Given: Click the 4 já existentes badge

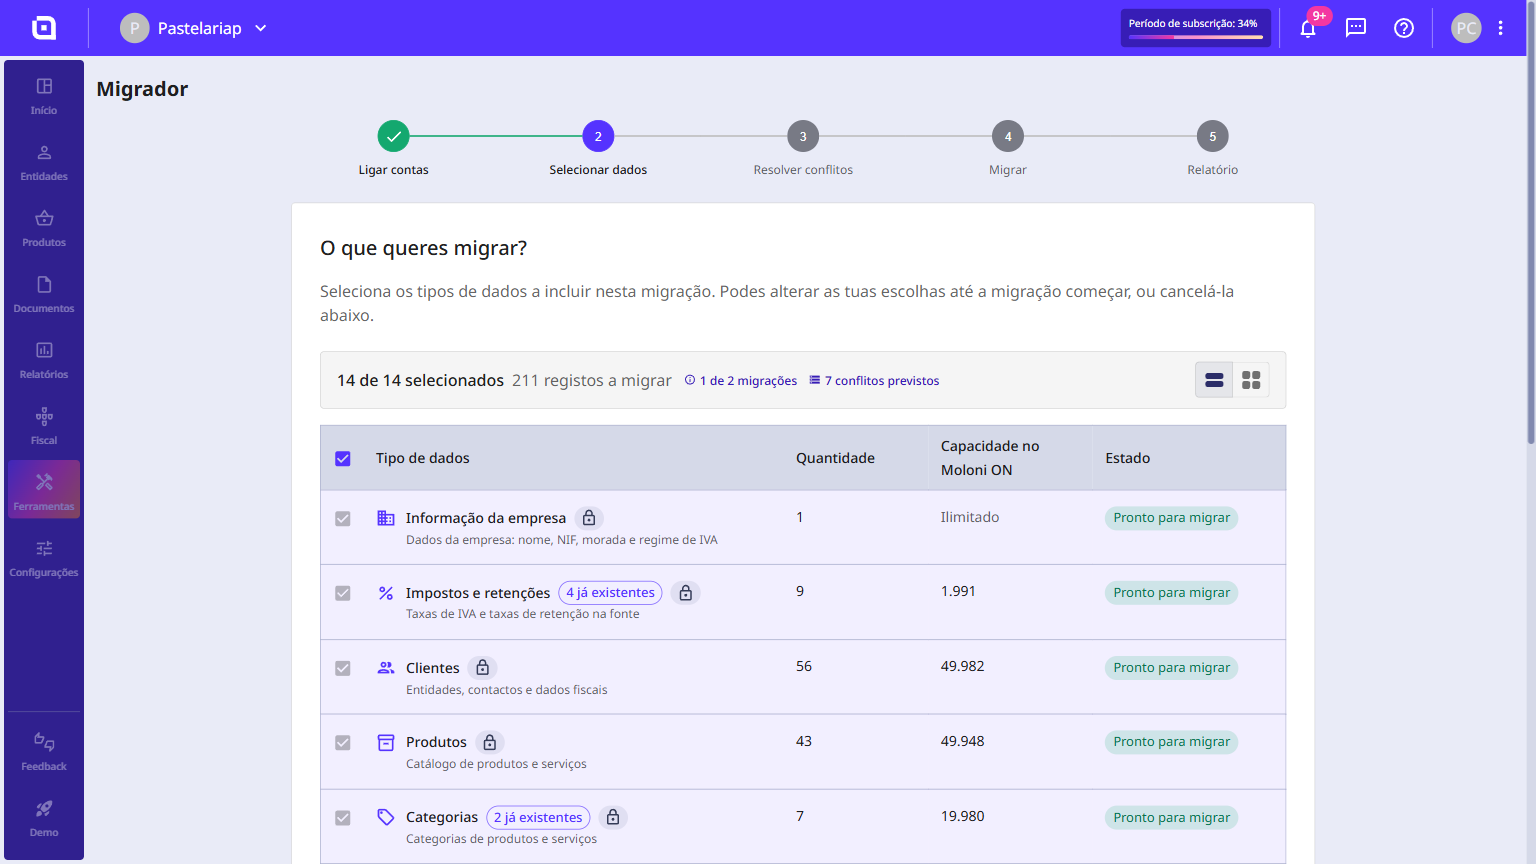Looking at the screenshot, I should (x=610, y=593).
